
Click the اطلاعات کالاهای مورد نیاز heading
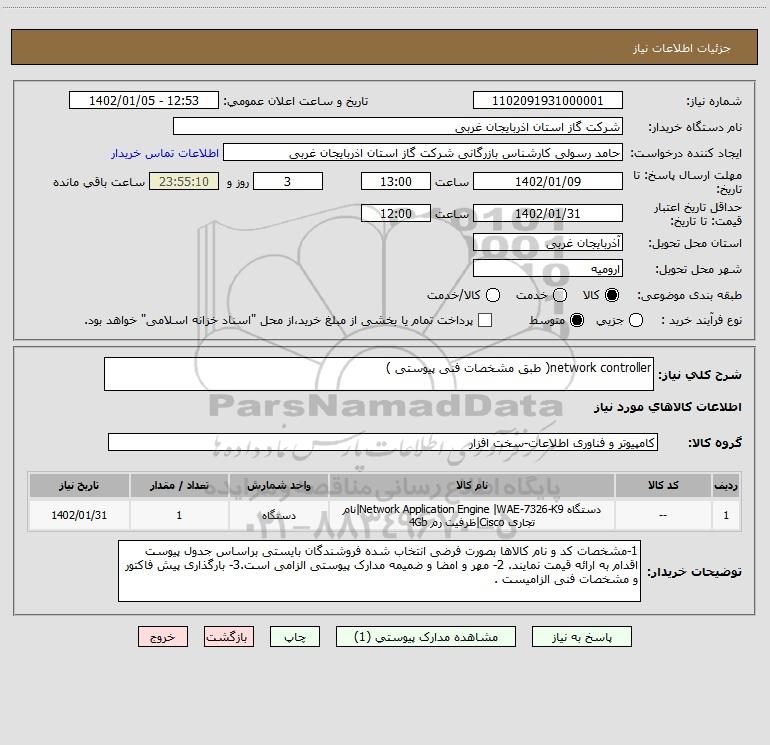coord(667,407)
